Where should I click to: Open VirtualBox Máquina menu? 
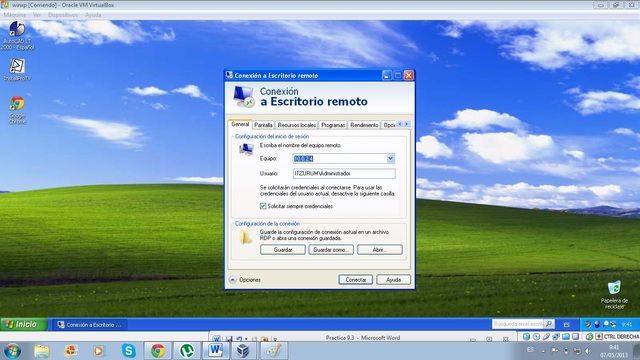15,15
